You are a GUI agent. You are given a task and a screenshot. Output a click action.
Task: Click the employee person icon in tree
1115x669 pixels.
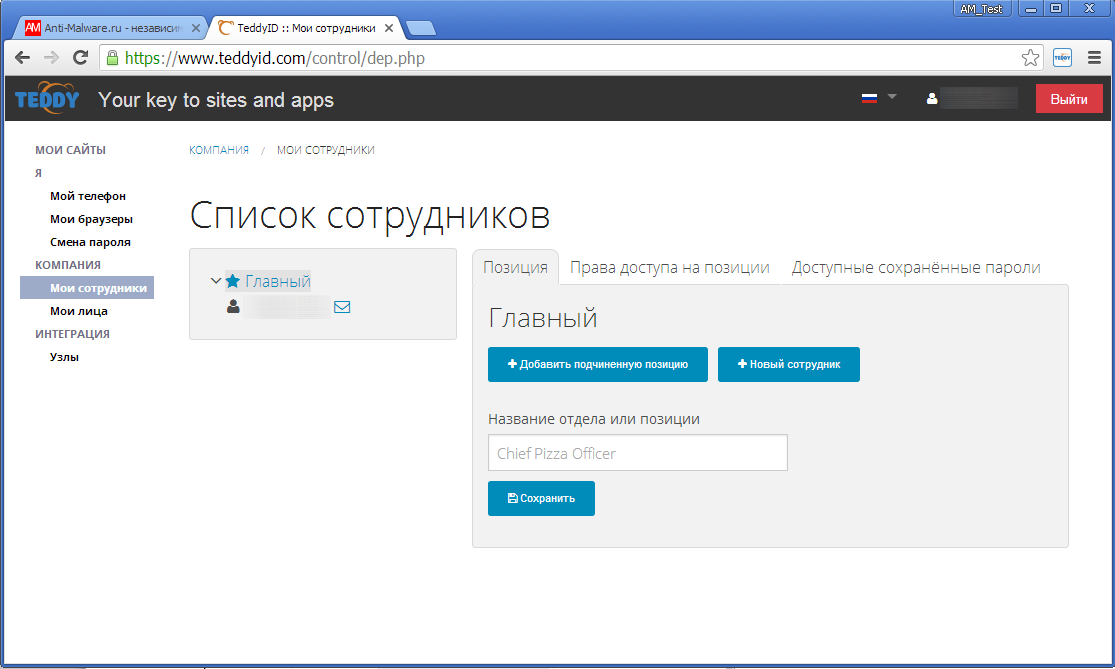click(233, 306)
